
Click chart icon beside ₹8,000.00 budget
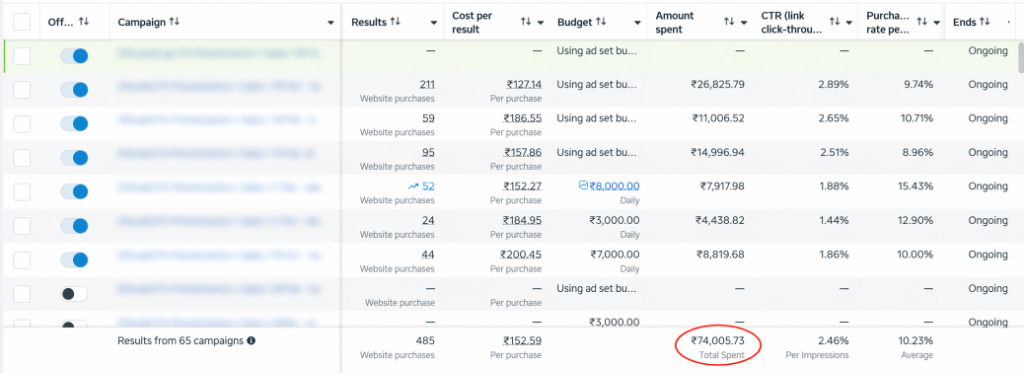[584, 186]
